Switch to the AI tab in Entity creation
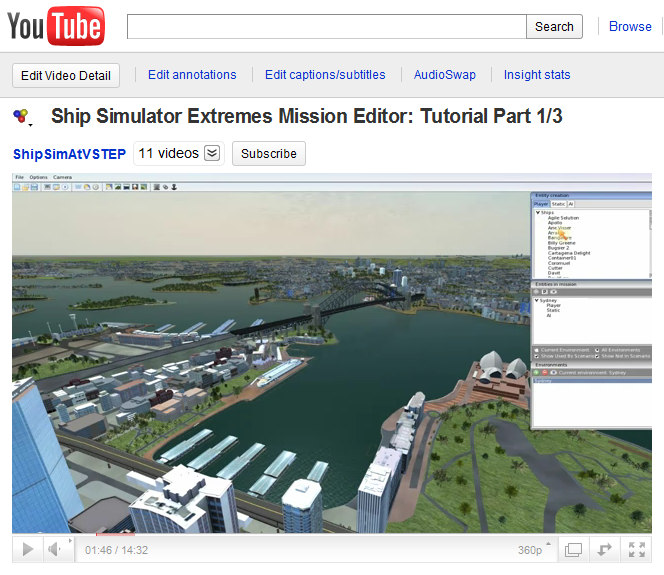This screenshot has height=575, width=664. (571, 204)
